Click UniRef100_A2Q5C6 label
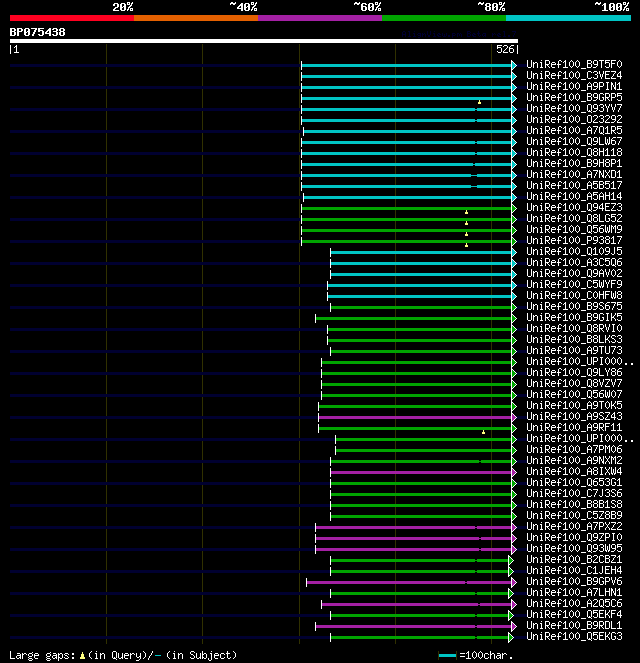640x663 pixels. coord(574,603)
